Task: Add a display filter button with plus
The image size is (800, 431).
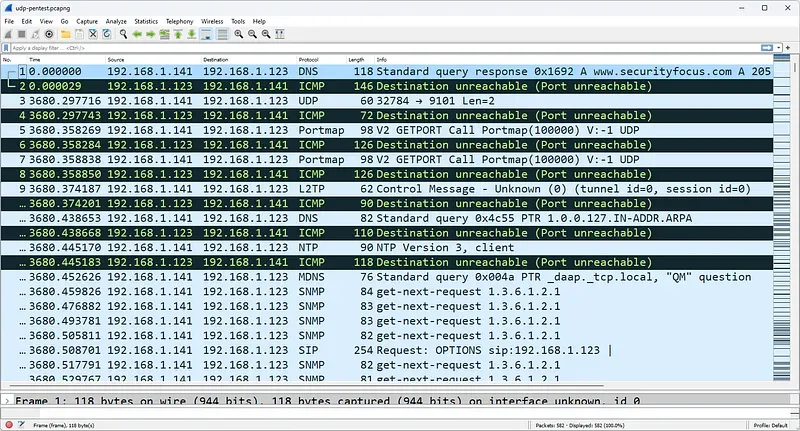Action: 788,47
